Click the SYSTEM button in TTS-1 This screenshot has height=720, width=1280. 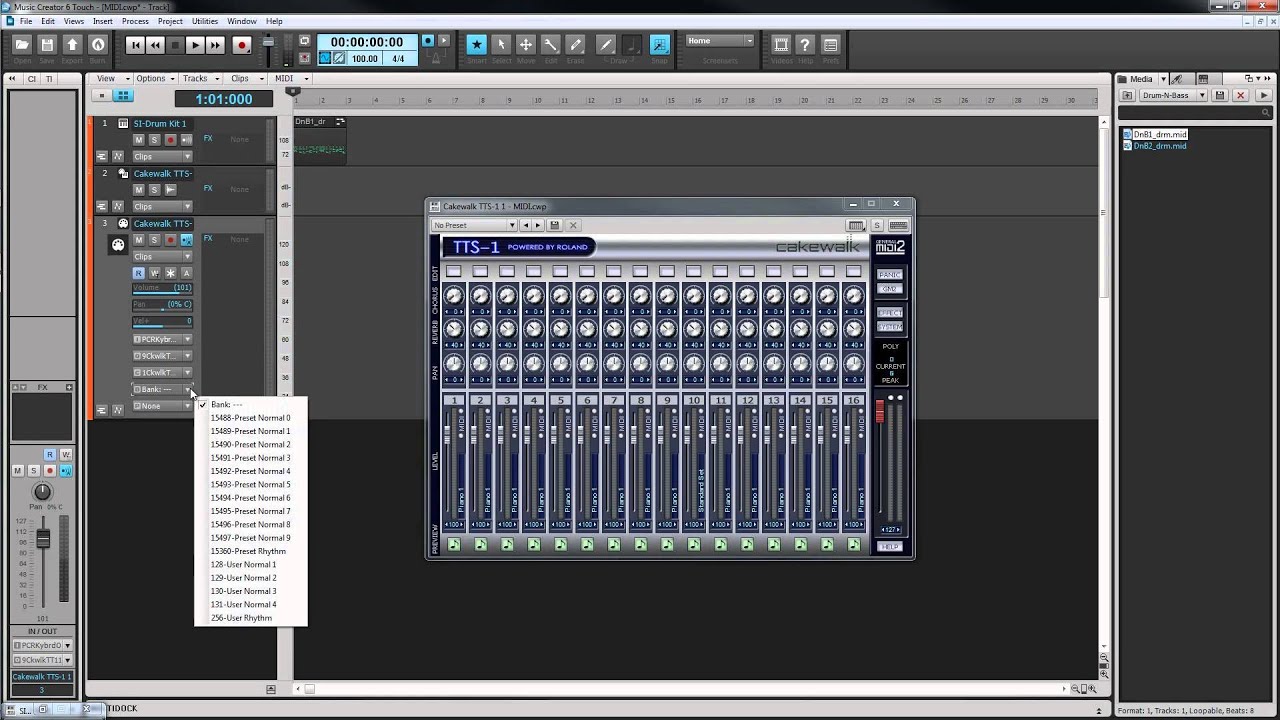point(889,327)
